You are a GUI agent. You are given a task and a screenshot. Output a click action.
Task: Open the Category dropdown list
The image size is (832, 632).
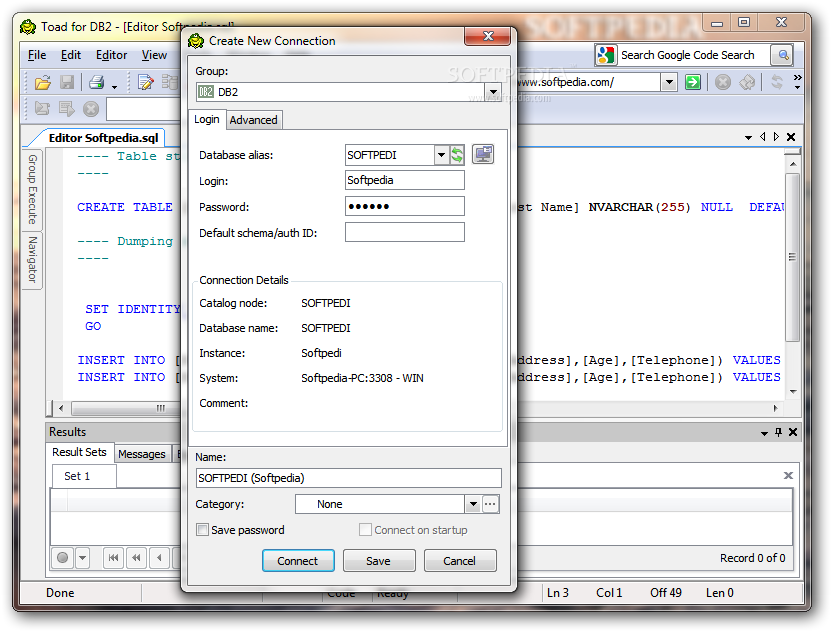[473, 504]
